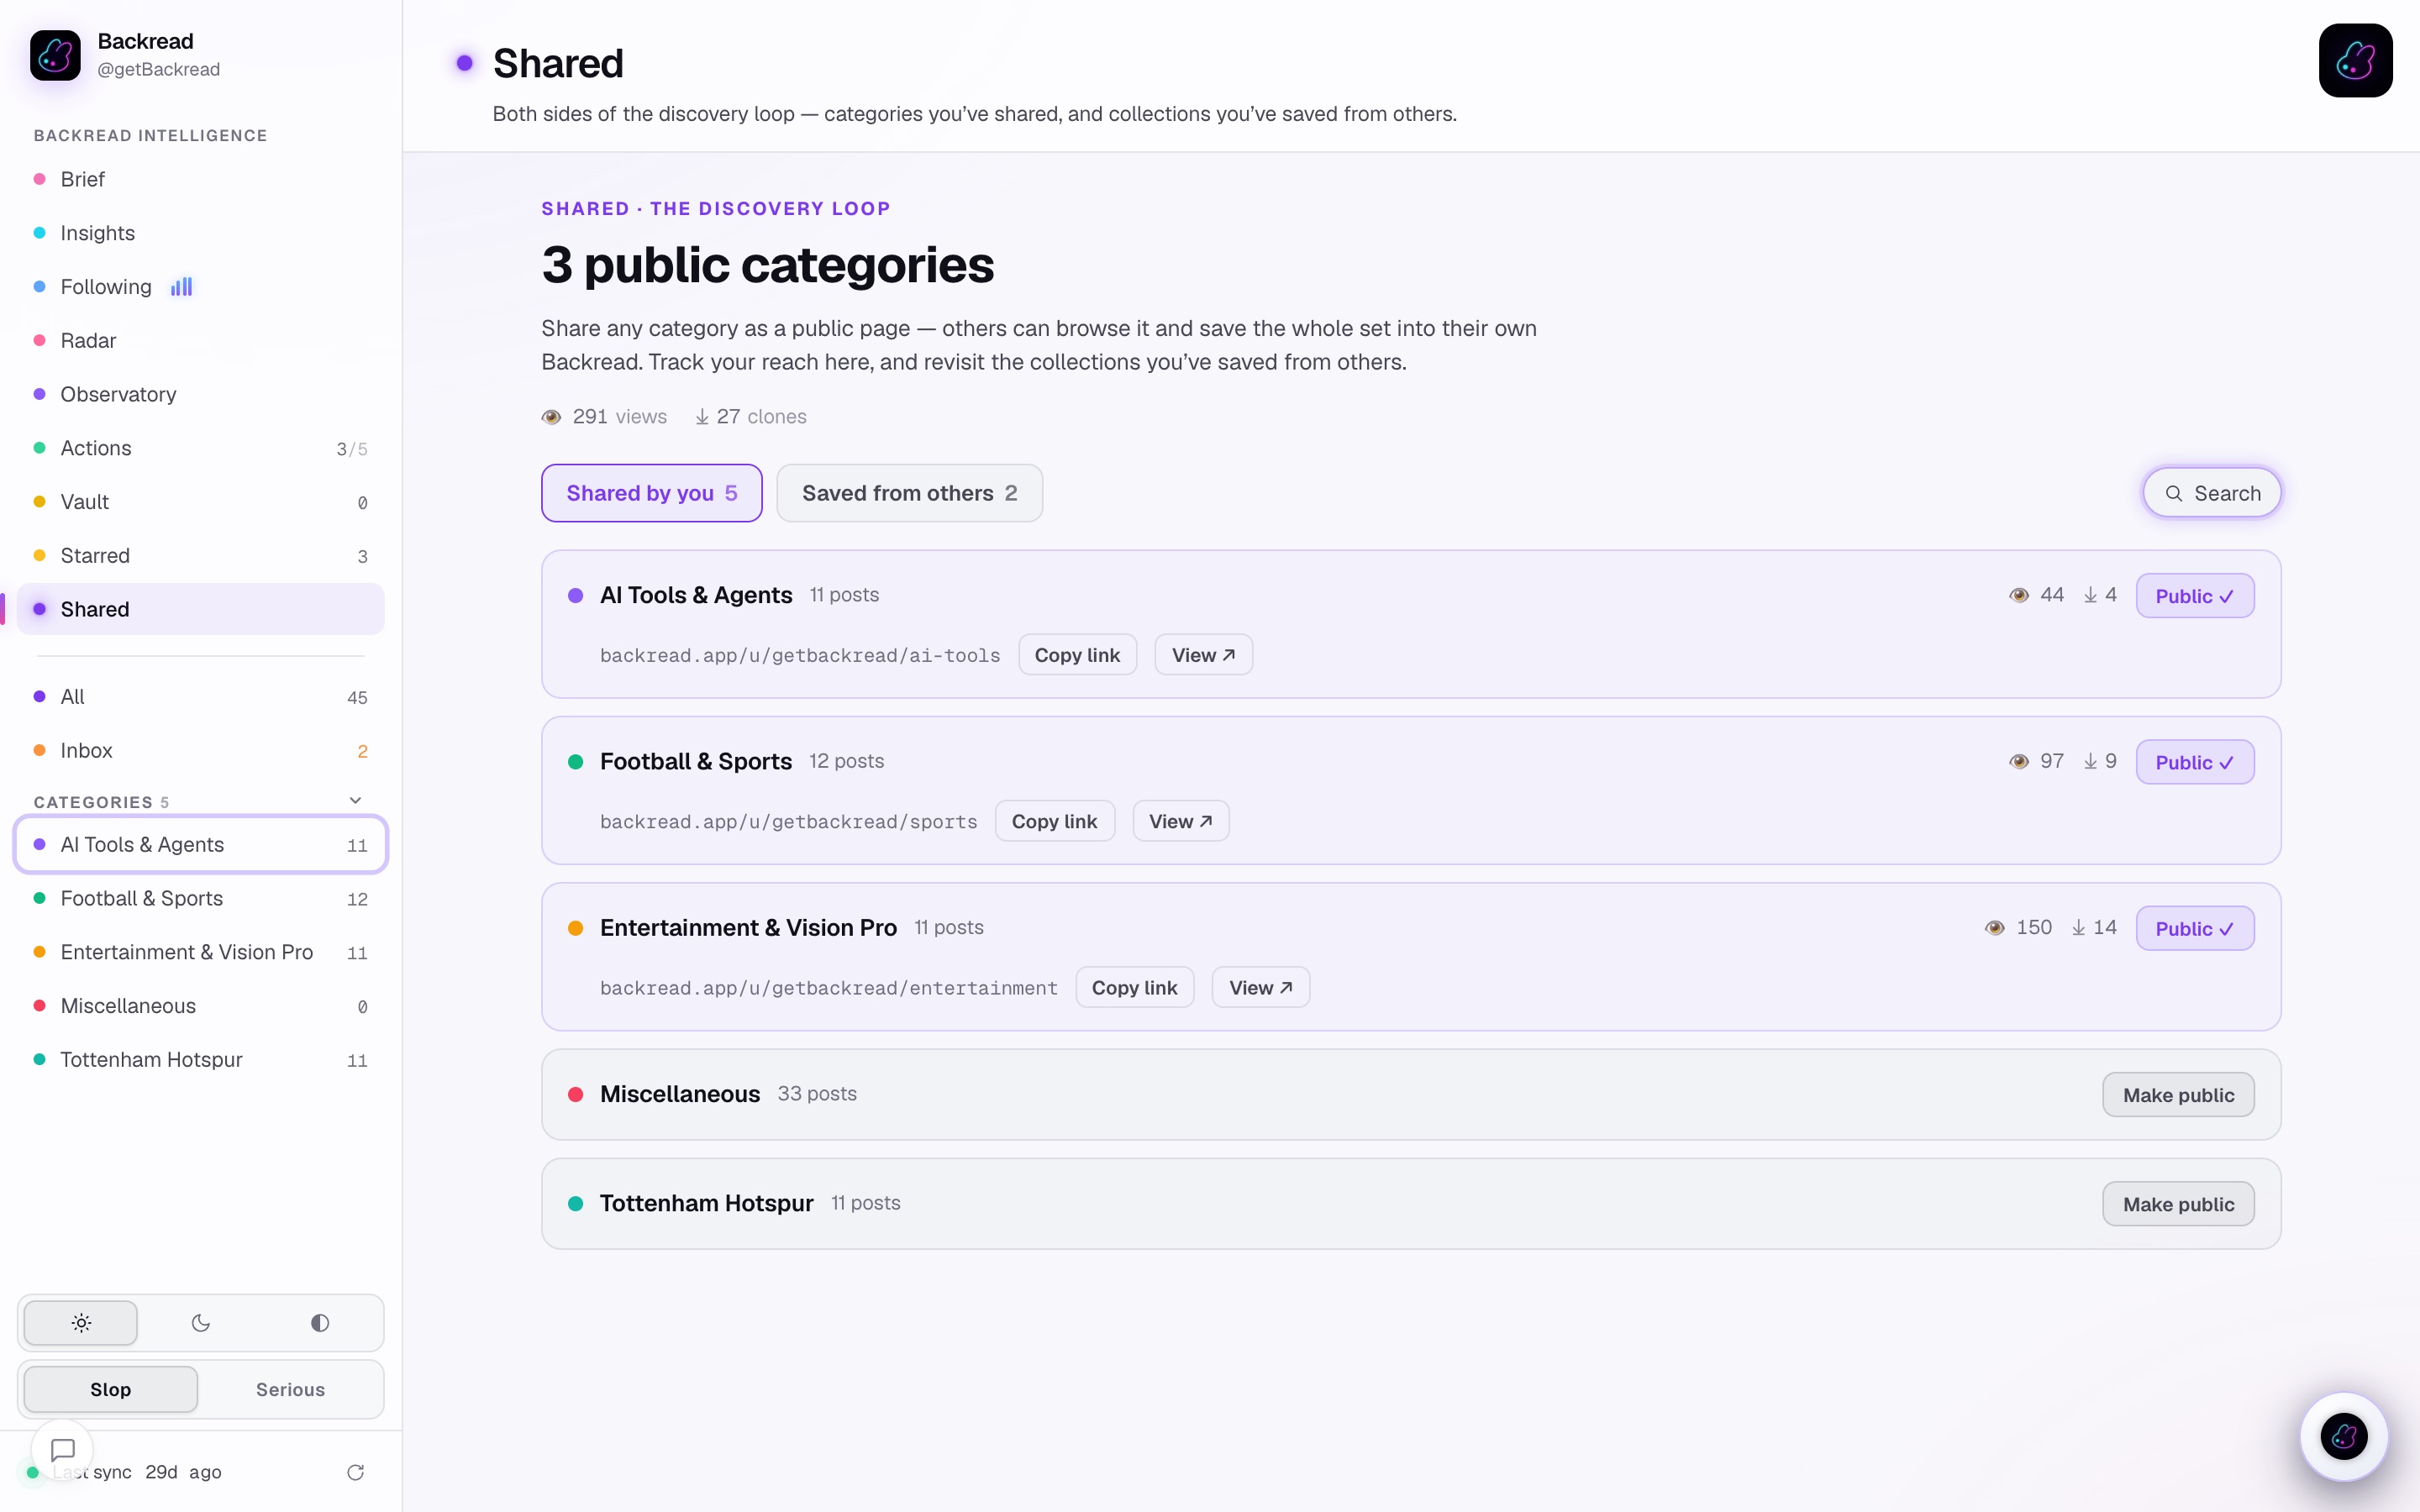Open the rabbit avatar at top right

tap(2355, 60)
